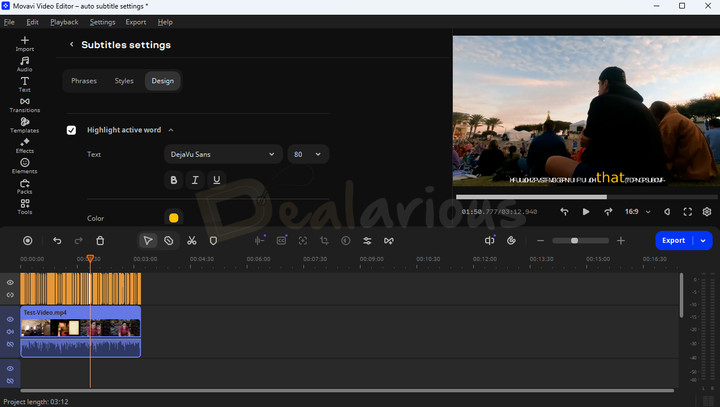
Task: Open preview player settings gear
Action: pyautogui.click(x=707, y=212)
